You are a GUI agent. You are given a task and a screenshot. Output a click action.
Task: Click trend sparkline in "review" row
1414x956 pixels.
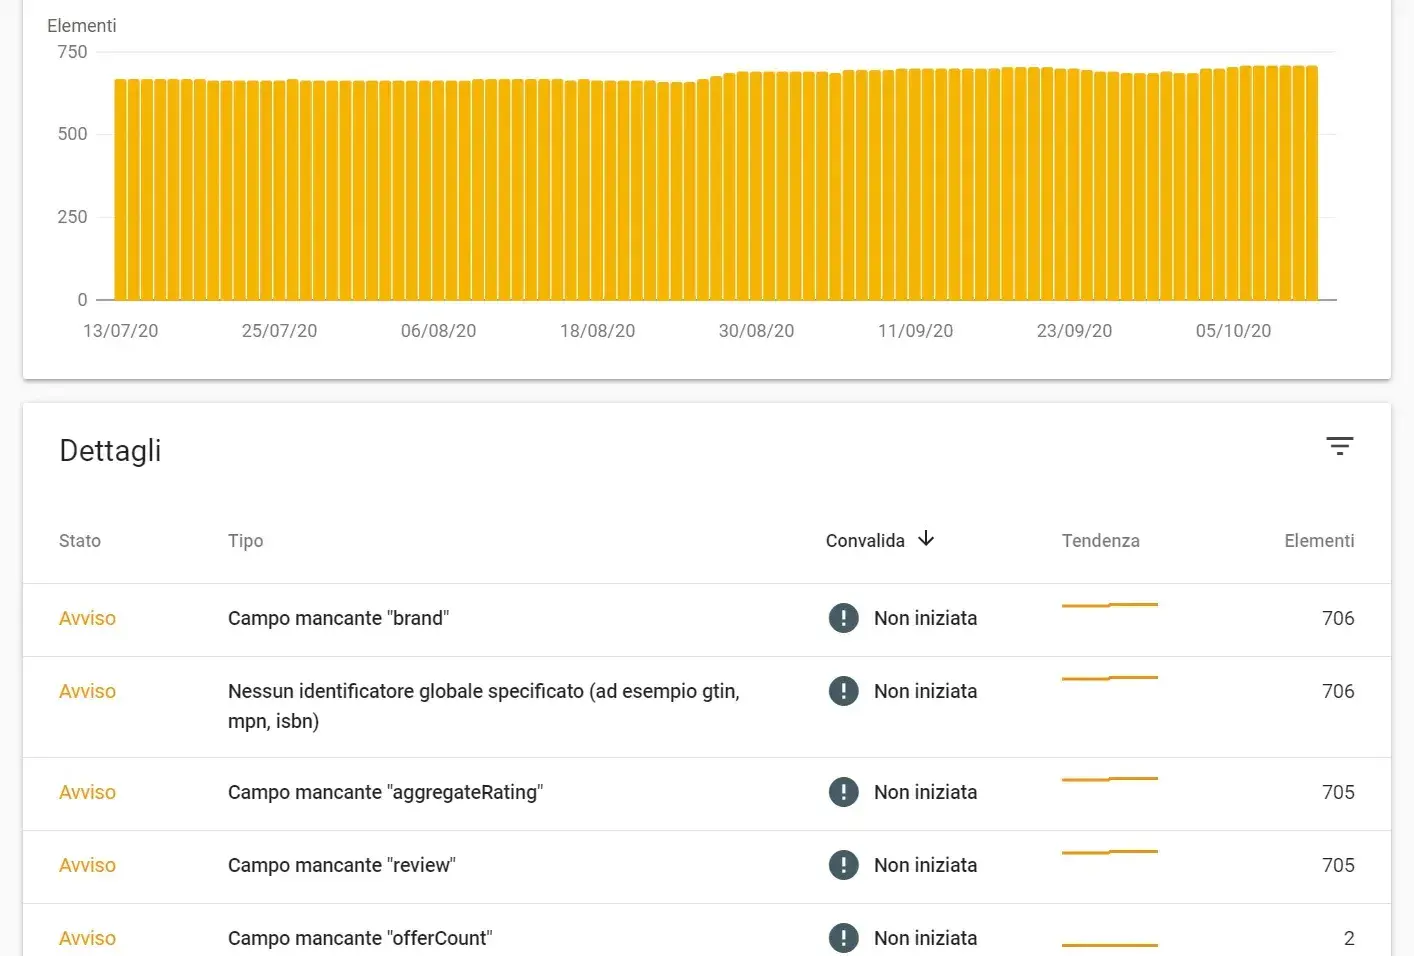point(1109,852)
